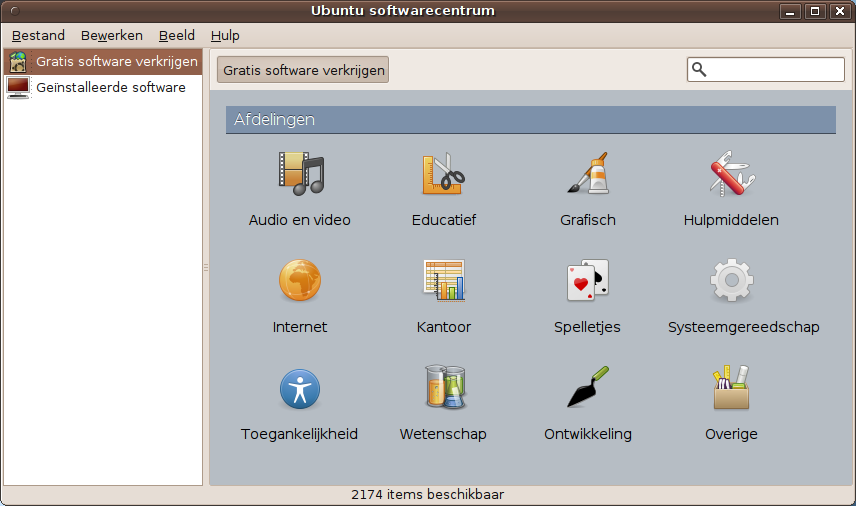Click the Internet label
Screen dimensions: 856x506
[x=300, y=327]
